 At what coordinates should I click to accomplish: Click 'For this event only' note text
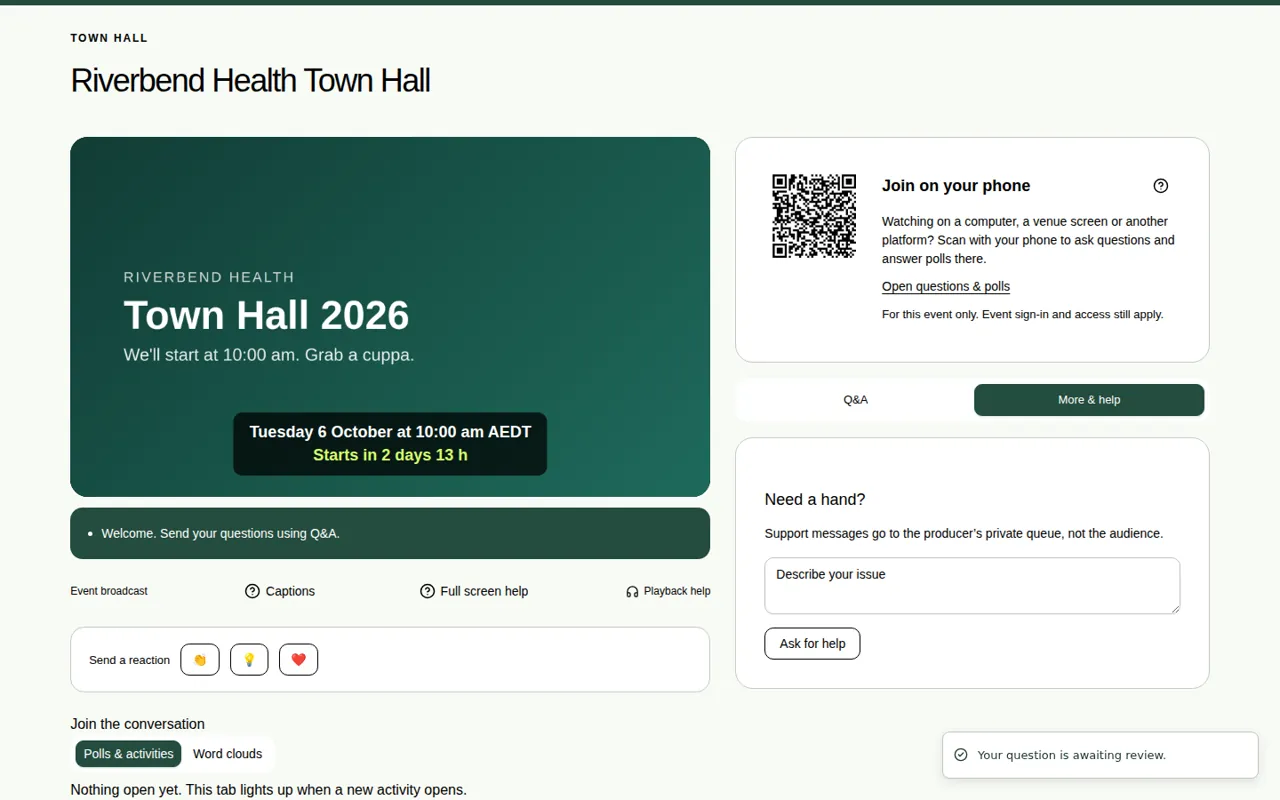[1022, 315]
